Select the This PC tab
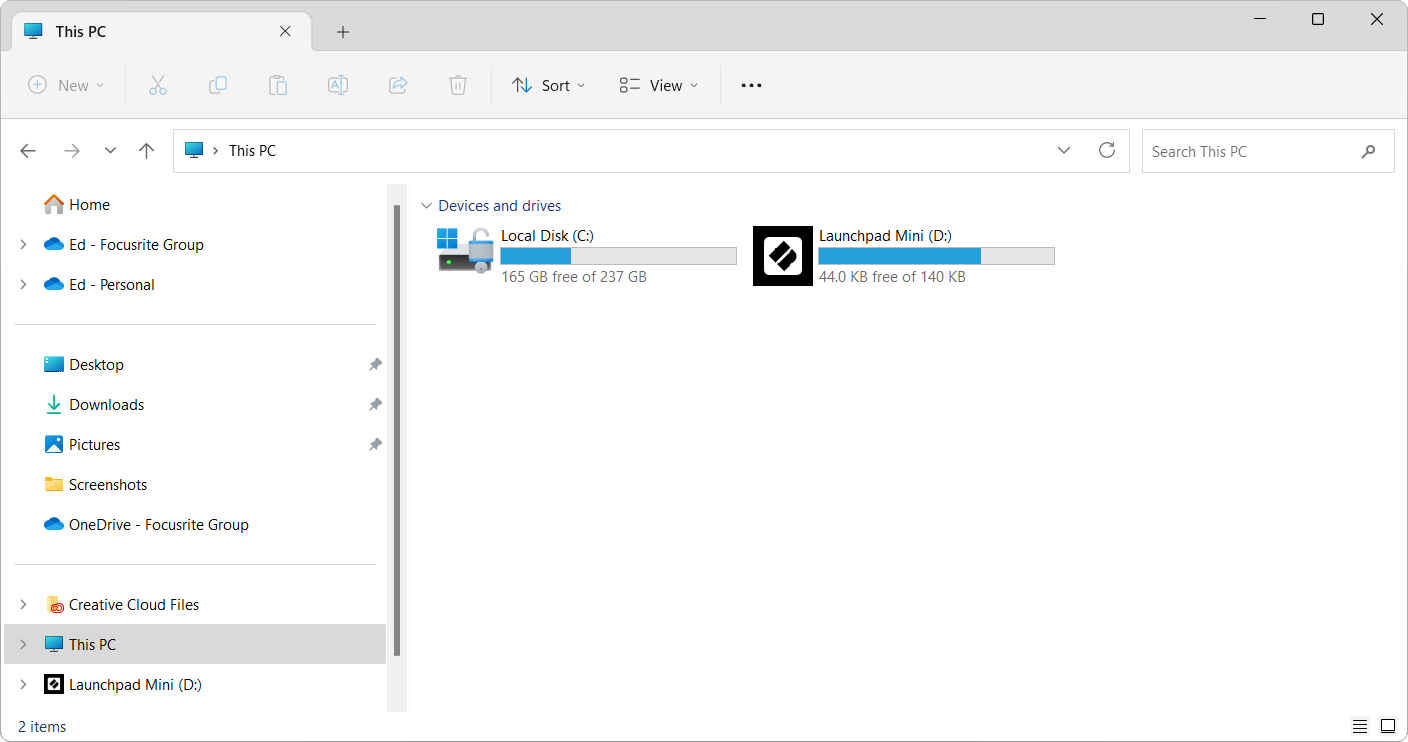Viewport: 1408px width, 742px height. pyautogui.click(x=160, y=31)
